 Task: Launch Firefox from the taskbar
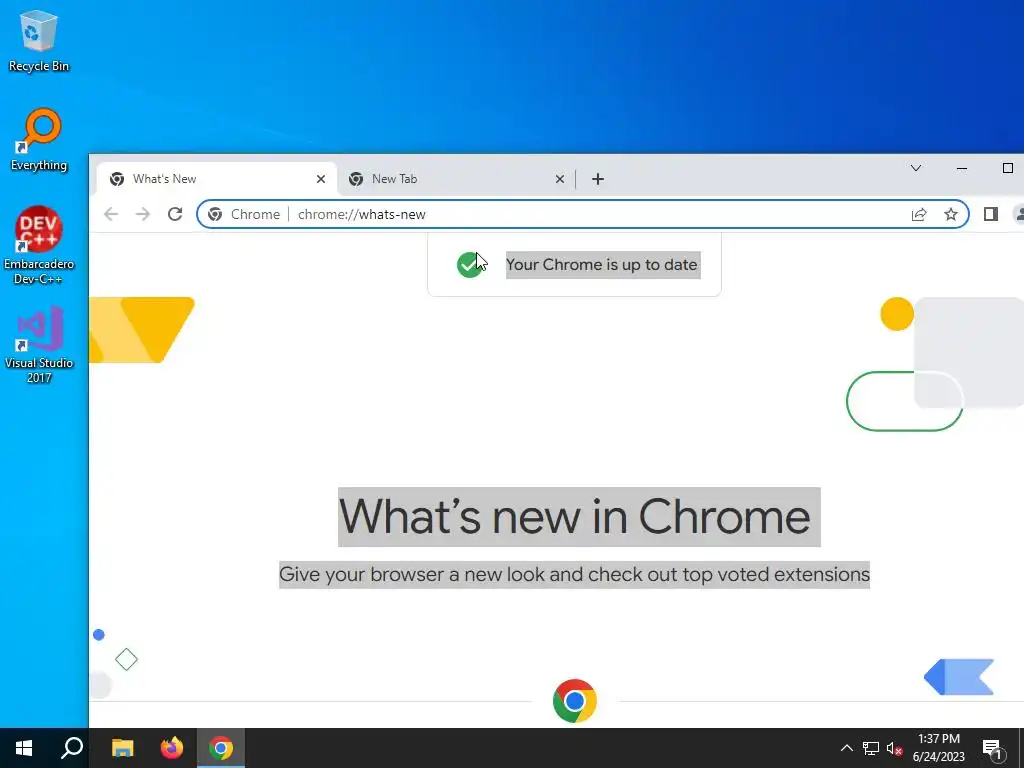172,748
